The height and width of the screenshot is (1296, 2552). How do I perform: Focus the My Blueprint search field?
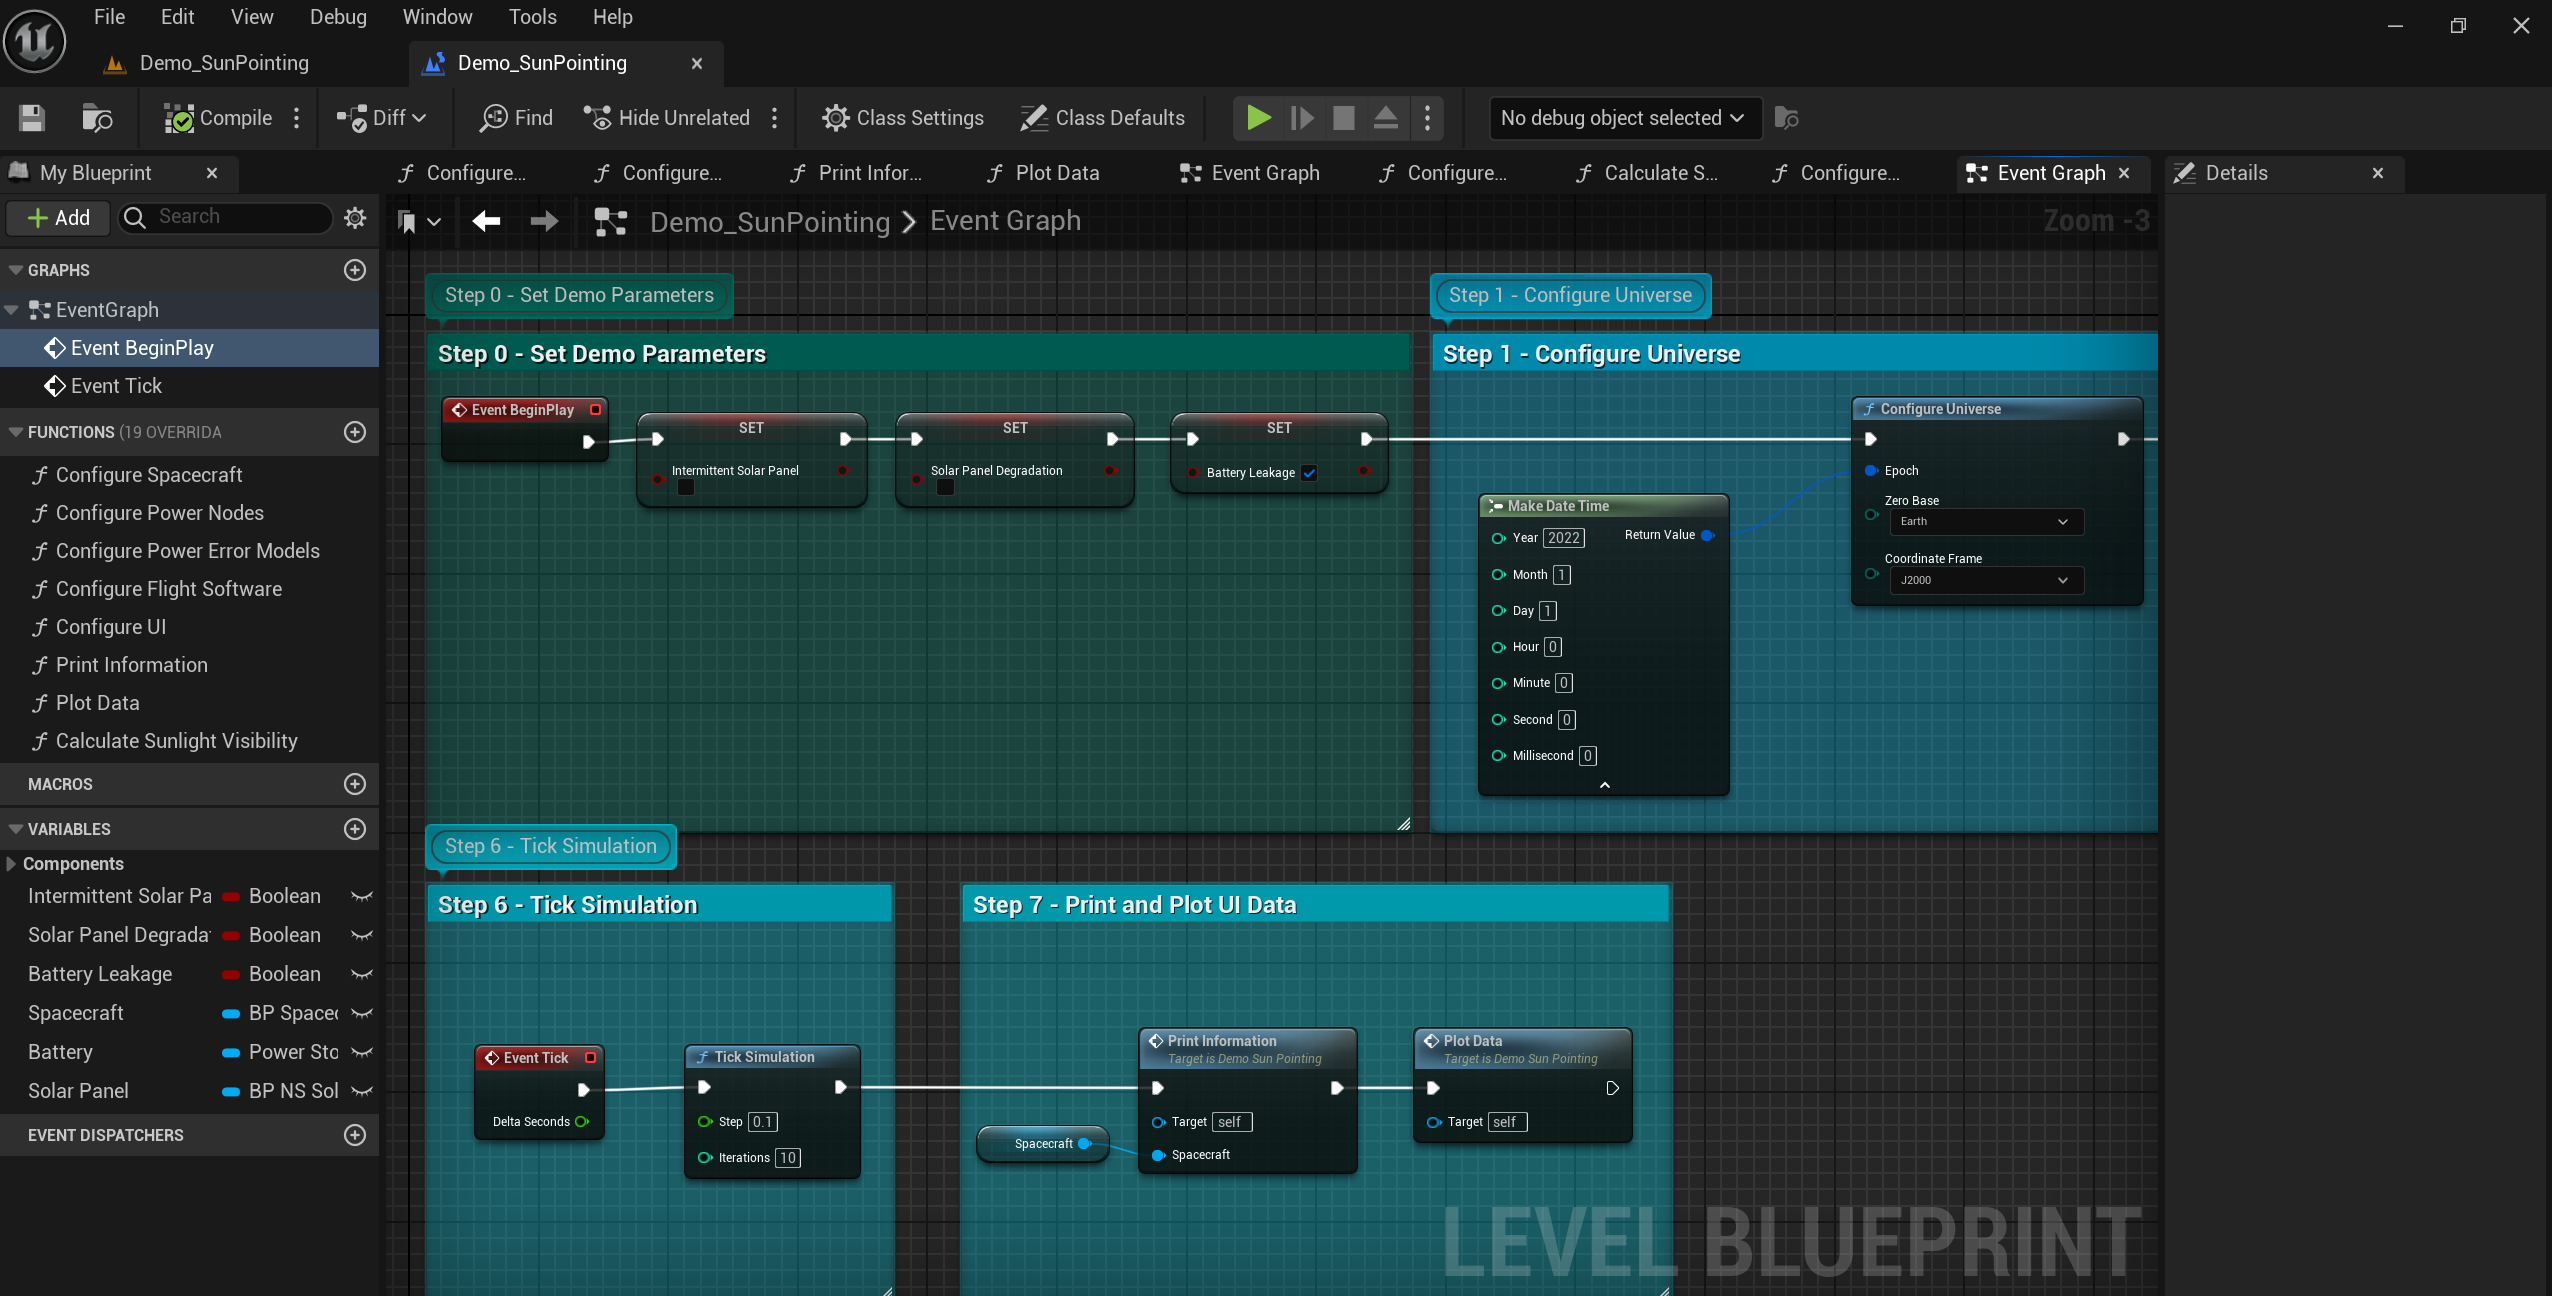pyautogui.click(x=226, y=217)
